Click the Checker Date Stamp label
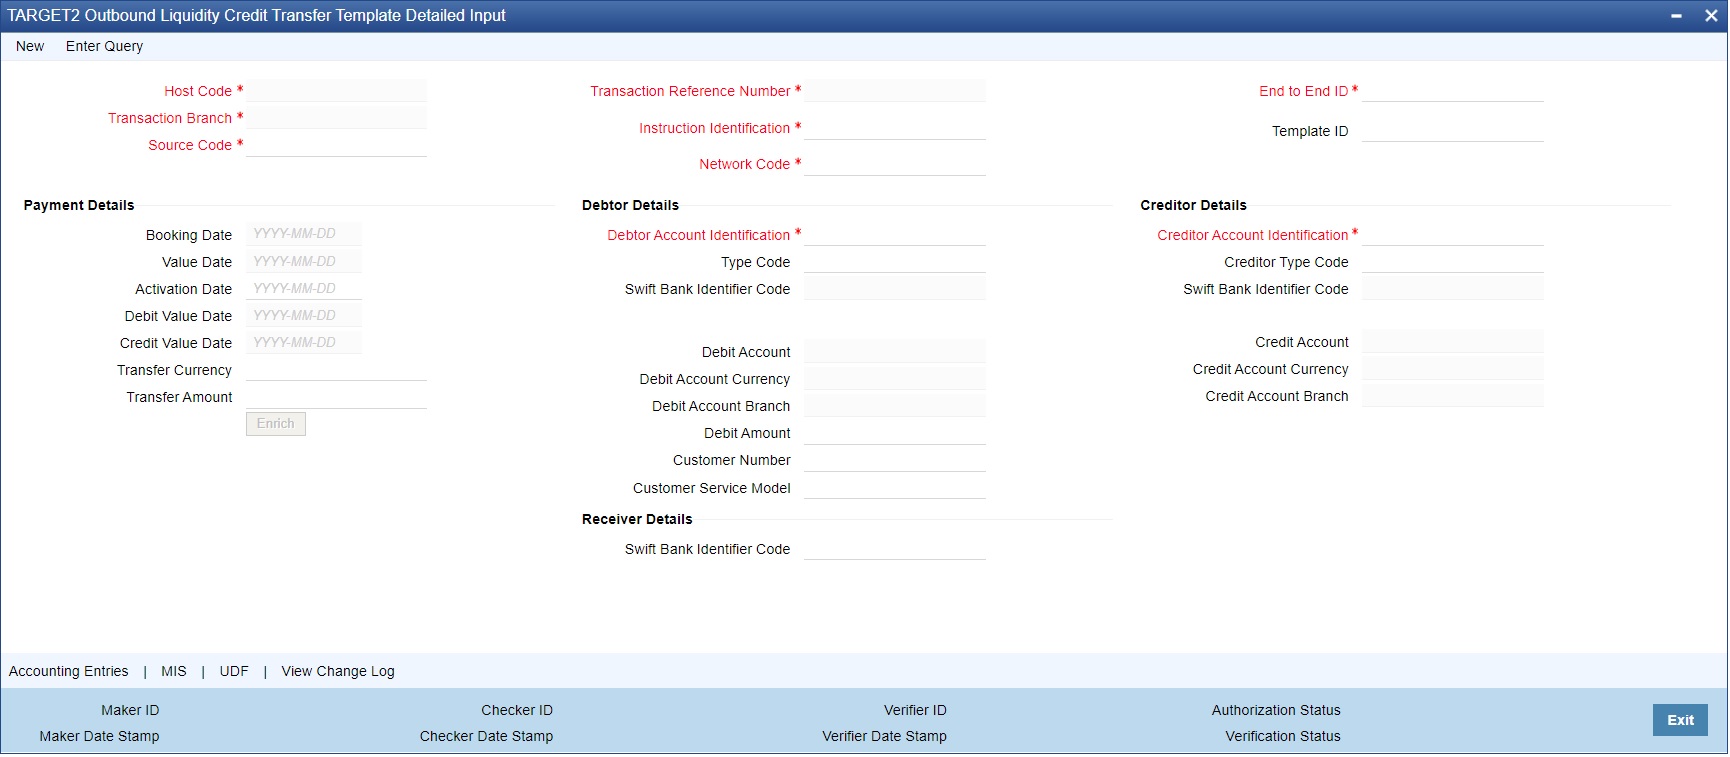Viewport: 1730px width, 757px height. pyautogui.click(x=486, y=736)
